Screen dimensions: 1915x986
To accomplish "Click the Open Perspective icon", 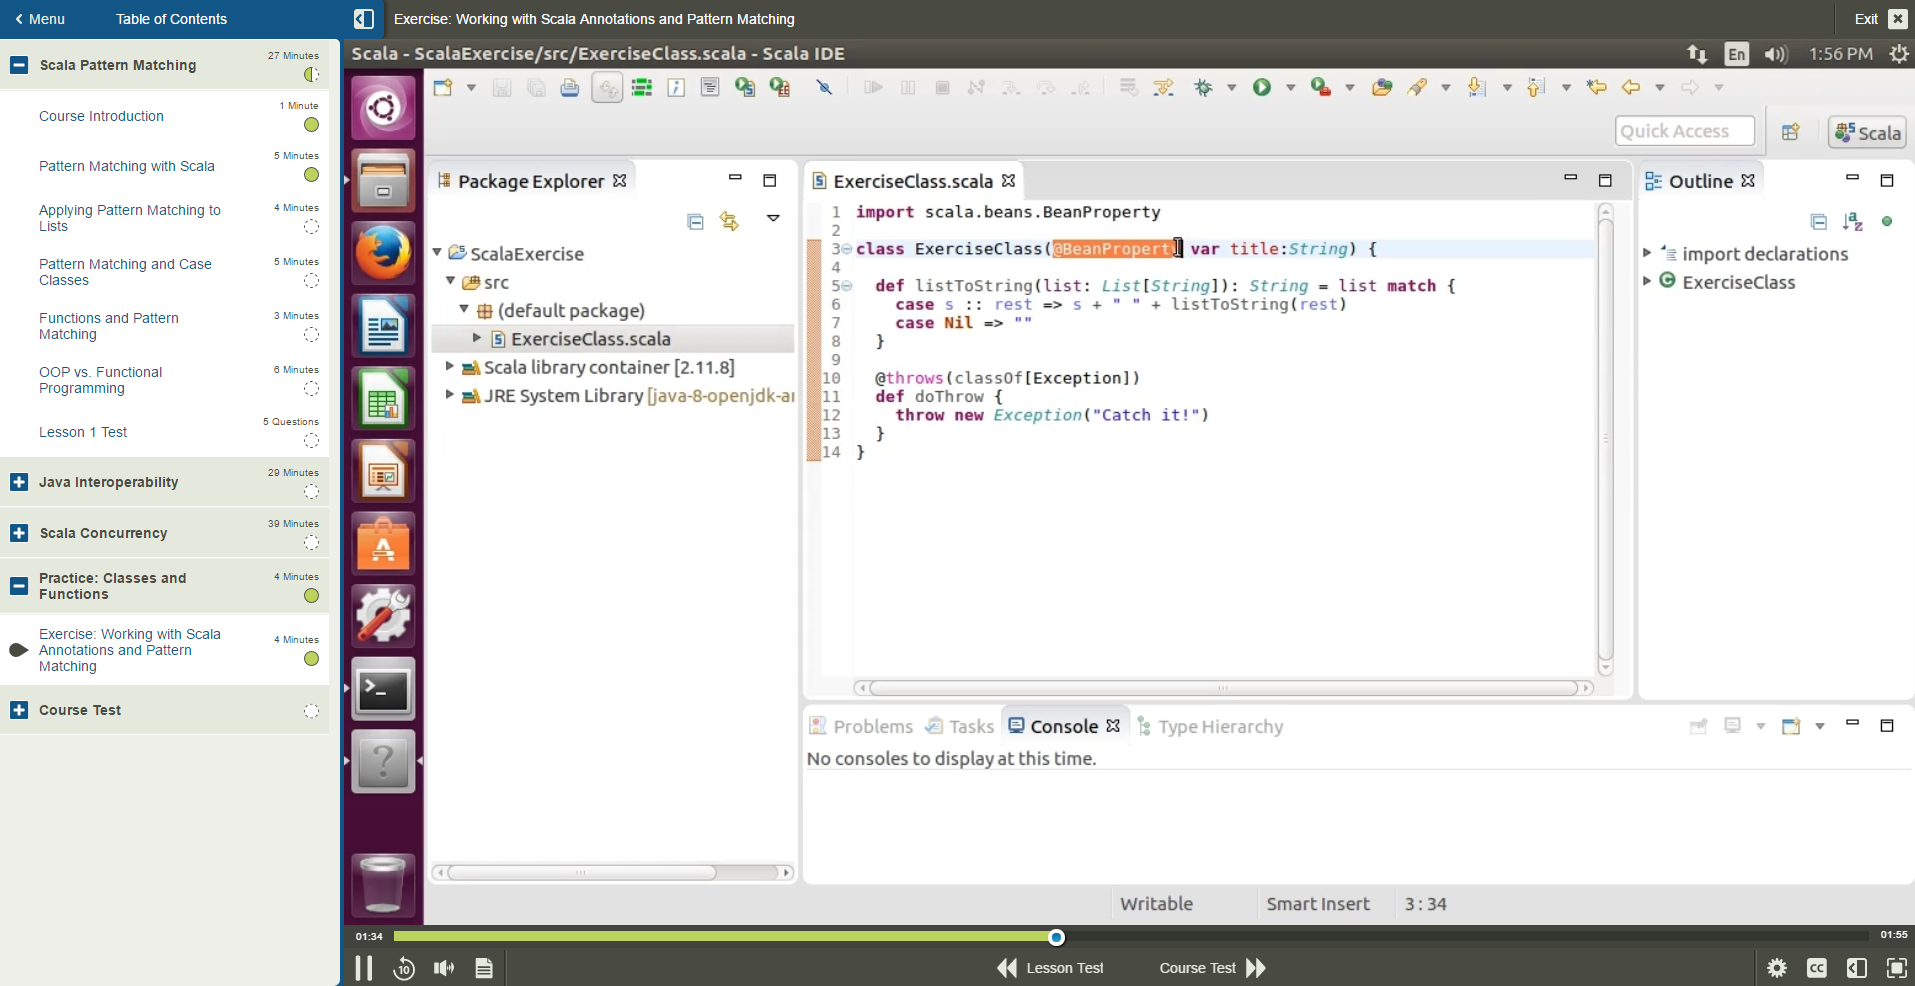I will 1790,132.
